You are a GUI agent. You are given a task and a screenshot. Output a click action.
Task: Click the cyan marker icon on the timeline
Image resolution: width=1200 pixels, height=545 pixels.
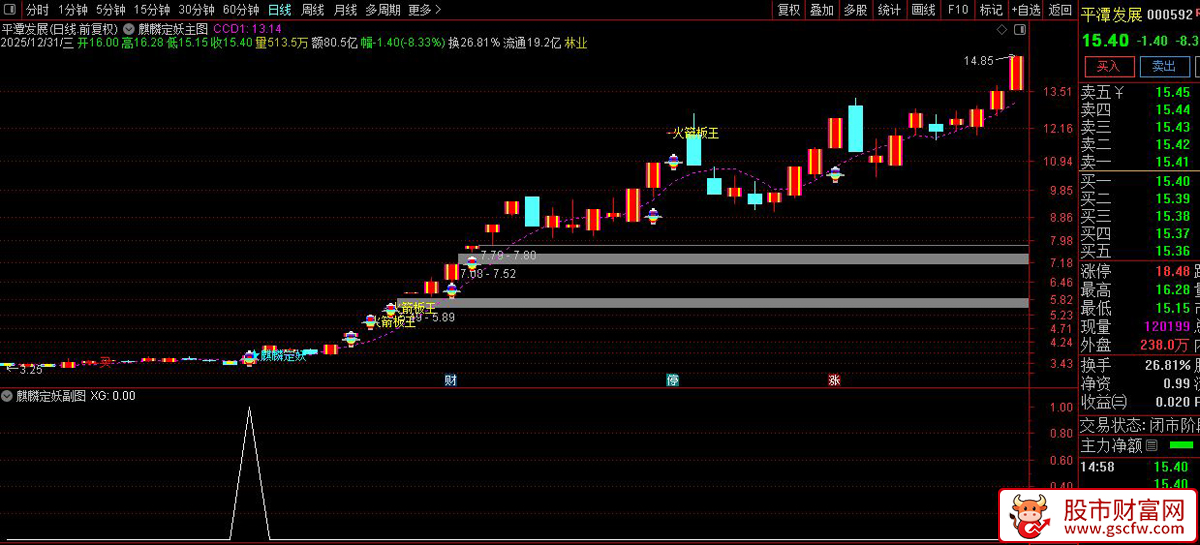[x=673, y=380]
